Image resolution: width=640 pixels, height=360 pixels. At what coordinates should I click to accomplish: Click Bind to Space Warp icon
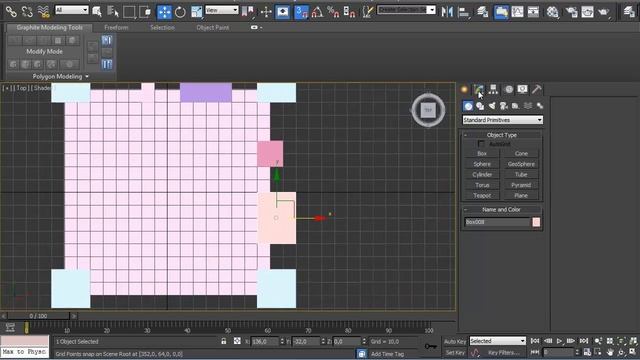(x=43, y=11)
